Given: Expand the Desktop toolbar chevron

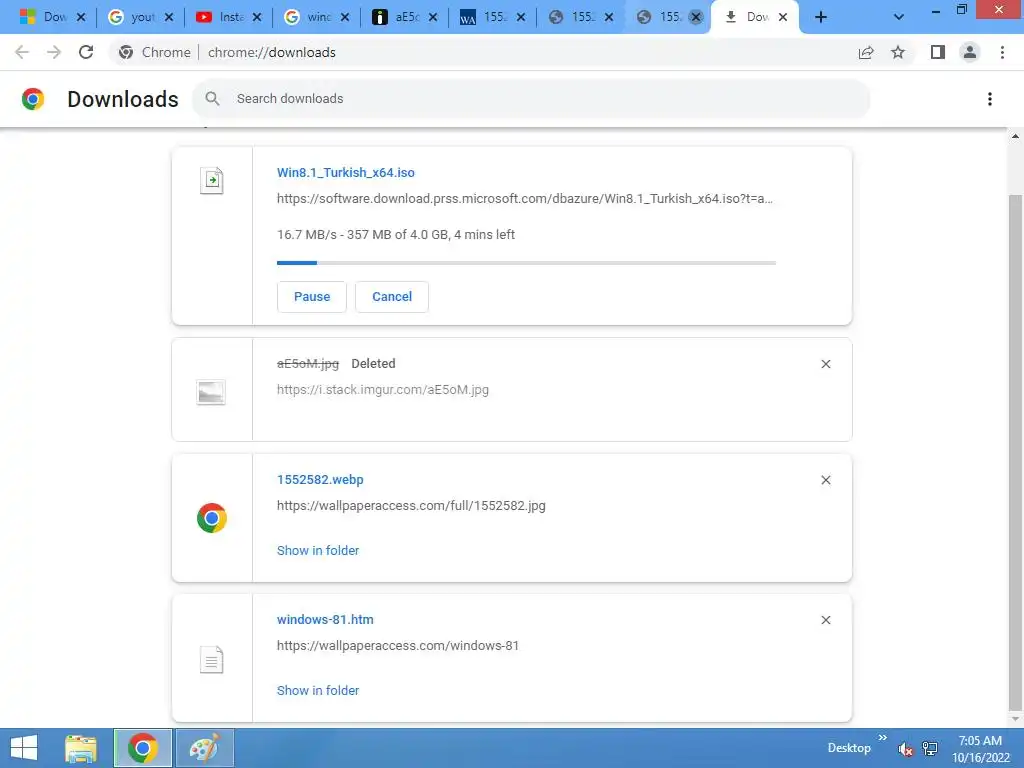Looking at the screenshot, I should point(882,738).
